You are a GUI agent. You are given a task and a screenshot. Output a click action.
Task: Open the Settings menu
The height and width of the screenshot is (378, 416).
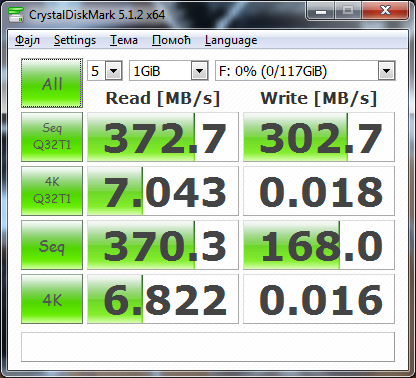pyautogui.click(x=75, y=40)
